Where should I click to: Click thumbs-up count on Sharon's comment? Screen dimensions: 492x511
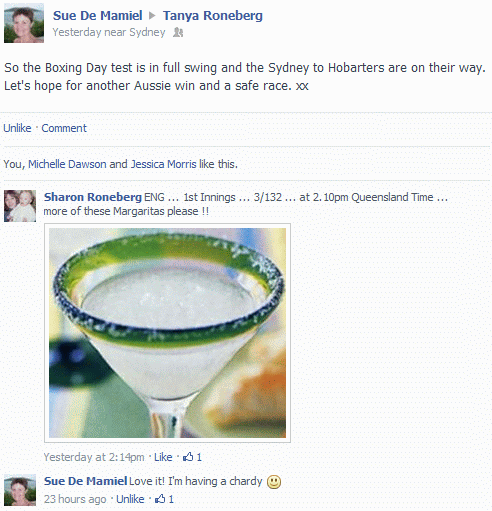(x=192, y=457)
